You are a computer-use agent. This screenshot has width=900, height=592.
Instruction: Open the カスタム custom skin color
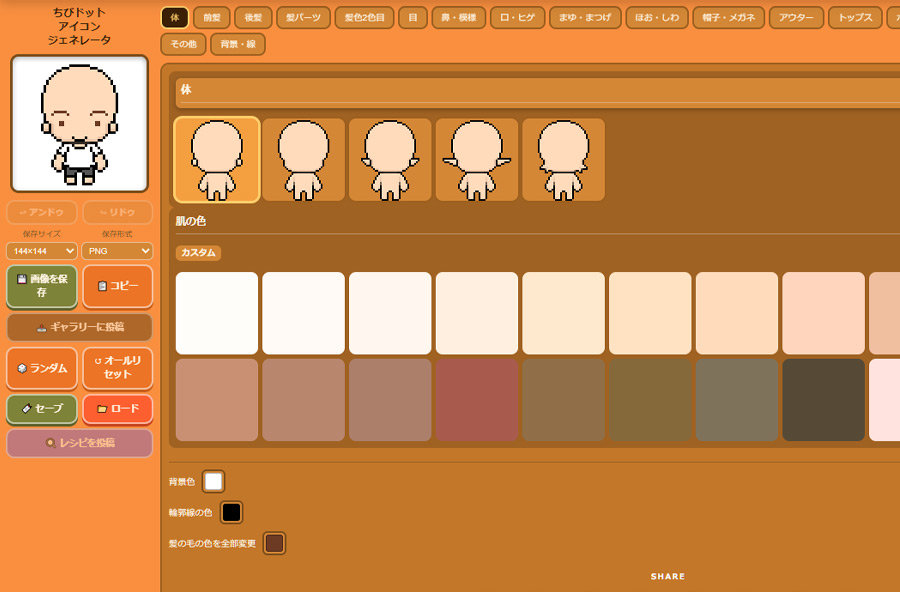198,253
